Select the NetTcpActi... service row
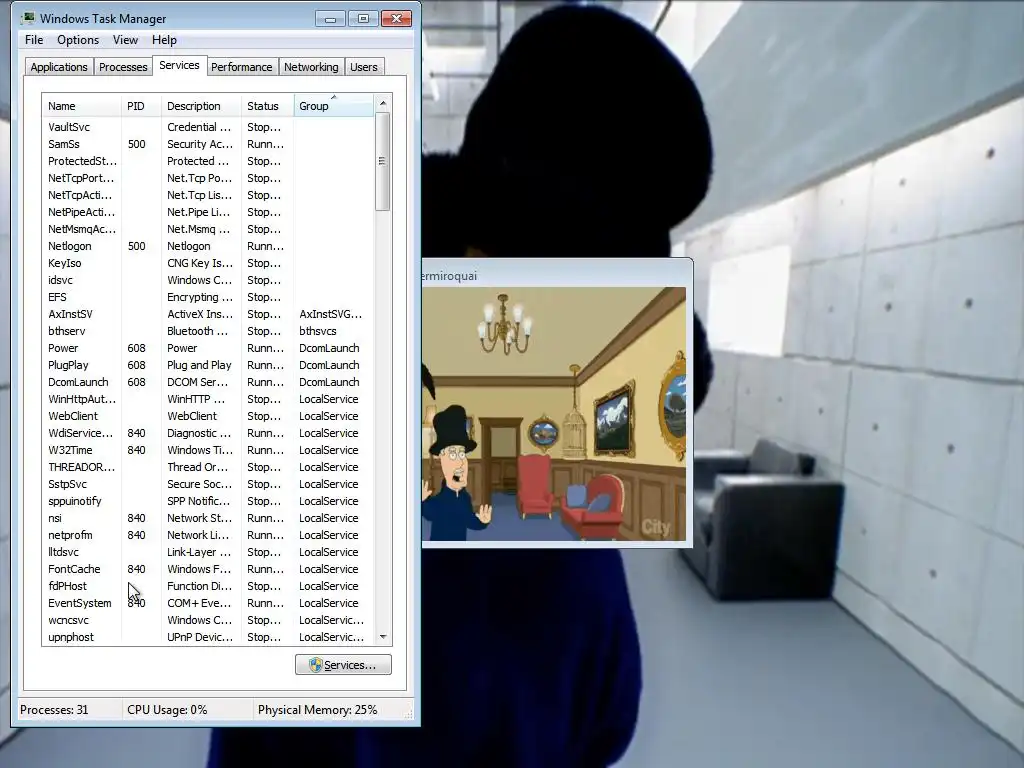Screen dimensions: 1024x768 tap(208, 195)
